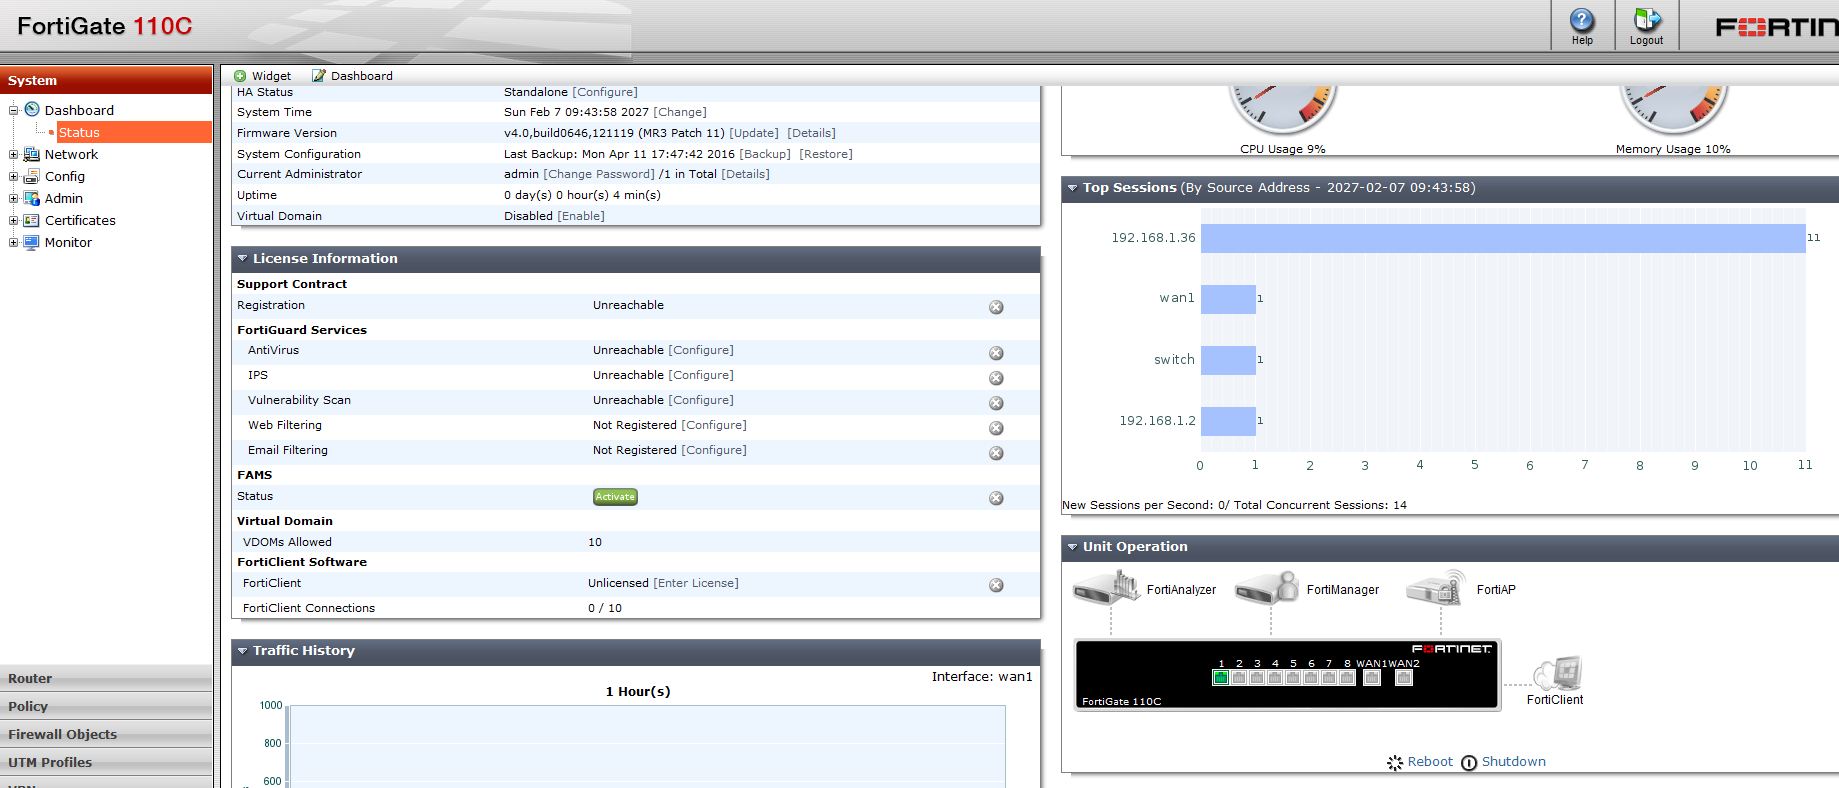Click the Logout icon

1646,20
